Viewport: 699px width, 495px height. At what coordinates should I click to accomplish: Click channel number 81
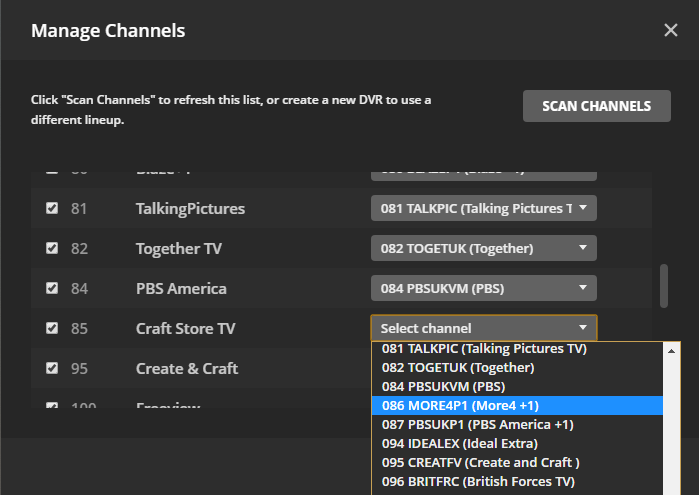coord(79,208)
